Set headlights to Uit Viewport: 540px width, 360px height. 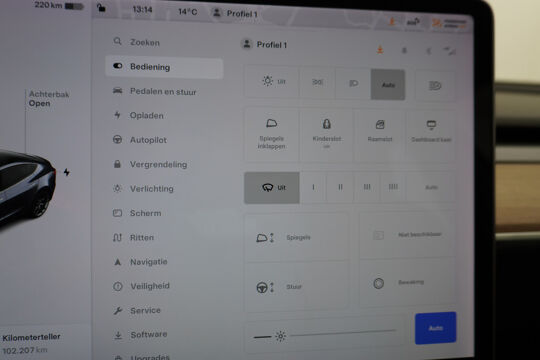click(x=272, y=82)
